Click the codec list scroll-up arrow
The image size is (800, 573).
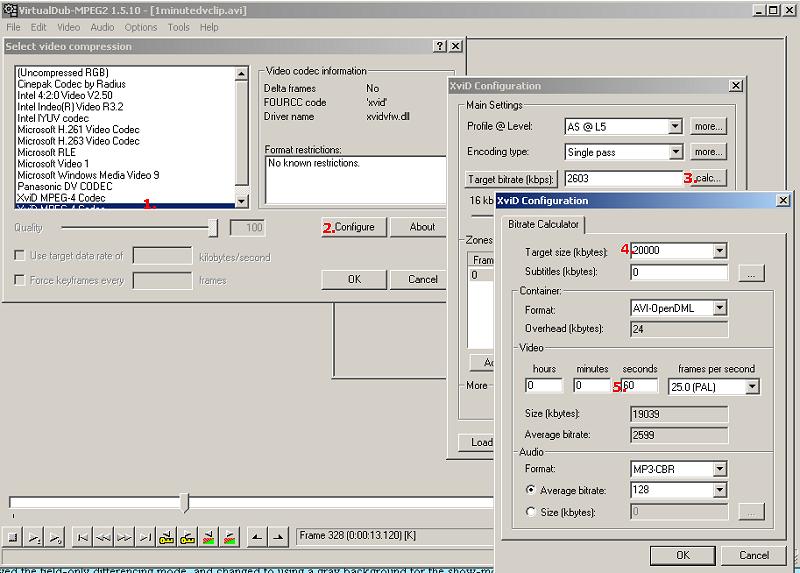241,74
